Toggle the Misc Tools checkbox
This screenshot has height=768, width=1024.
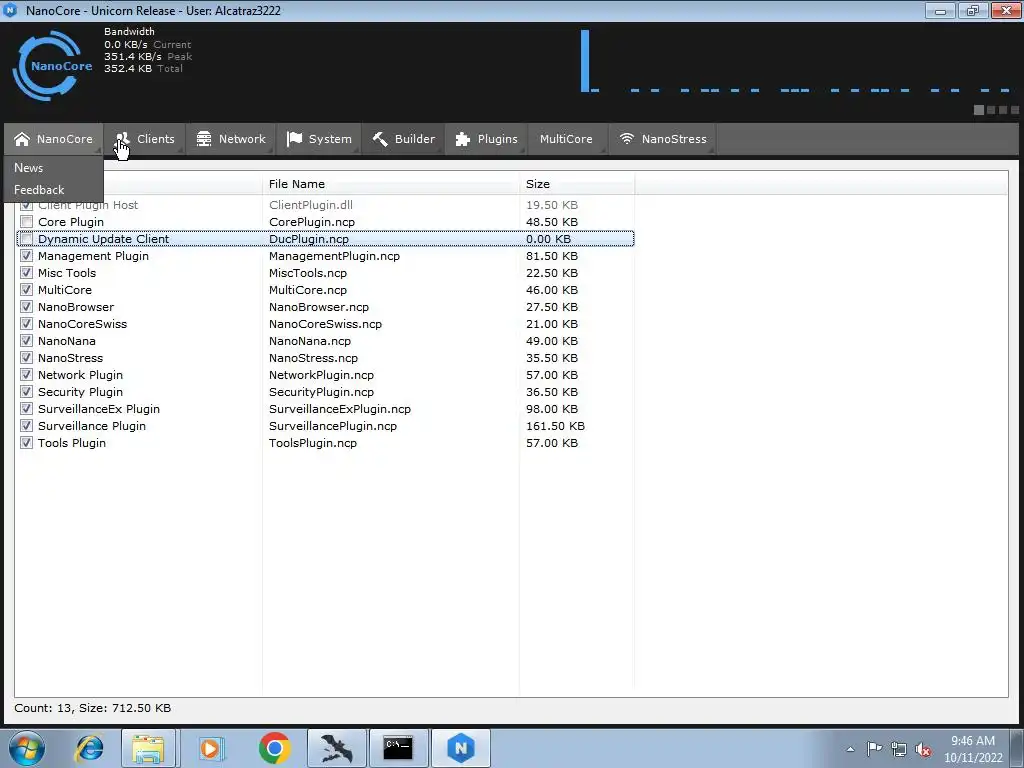[x=26, y=273]
